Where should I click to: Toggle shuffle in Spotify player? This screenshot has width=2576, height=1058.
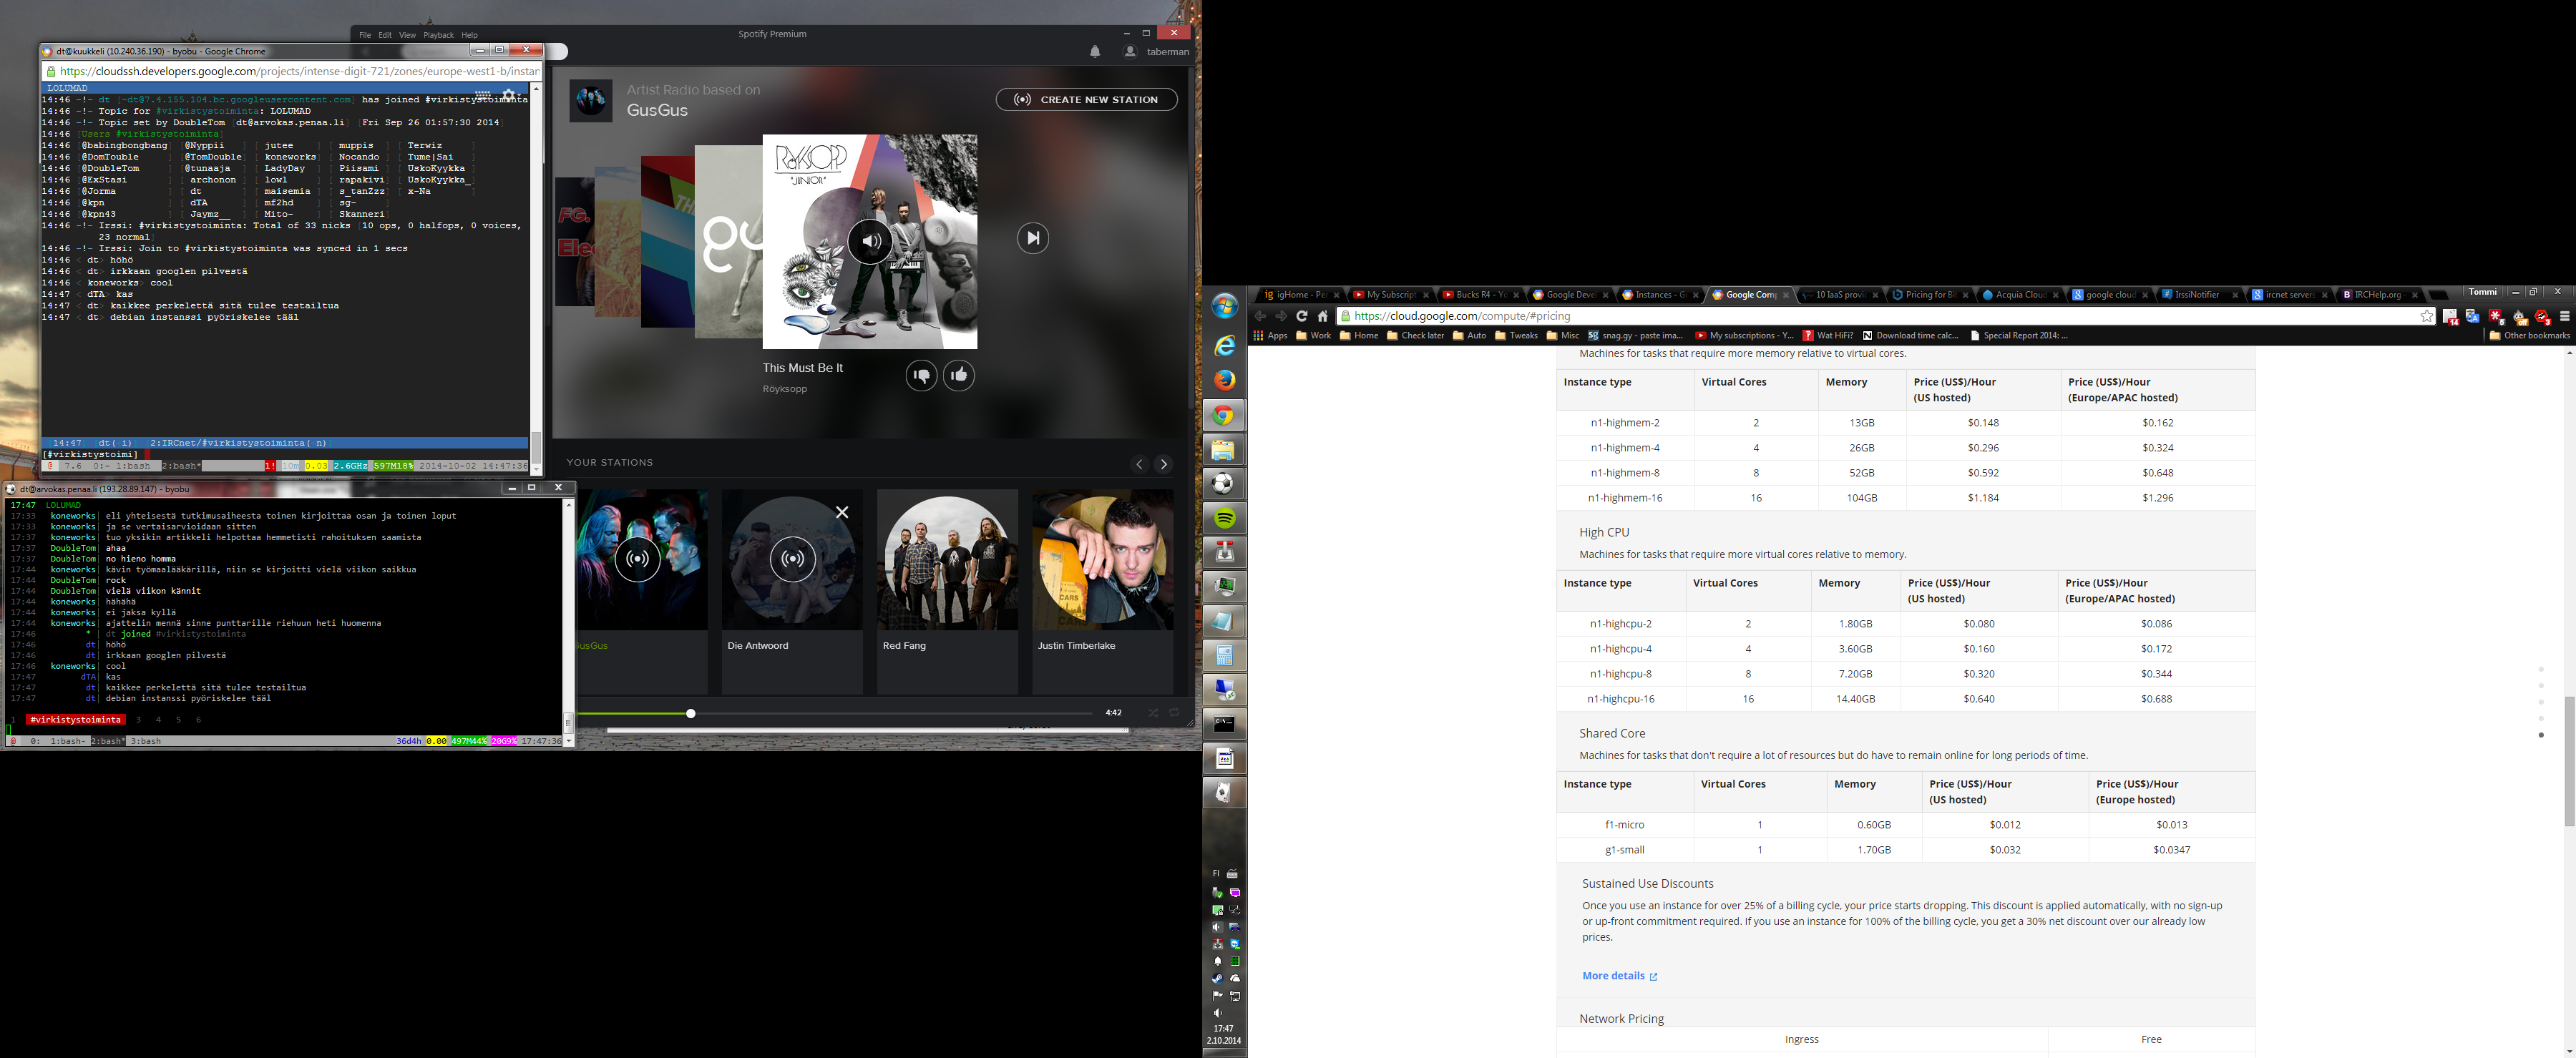1153,713
